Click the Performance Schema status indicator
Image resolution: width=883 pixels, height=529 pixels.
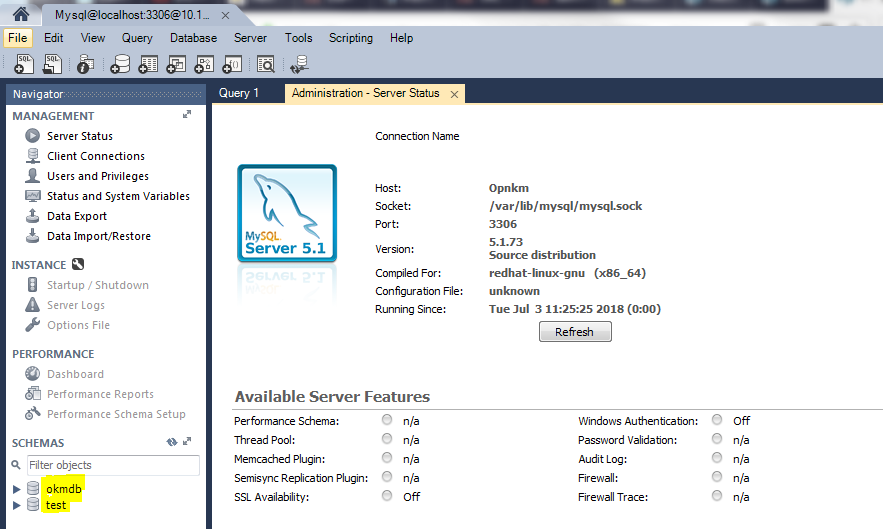pyautogui.click(x=387, y=421)
